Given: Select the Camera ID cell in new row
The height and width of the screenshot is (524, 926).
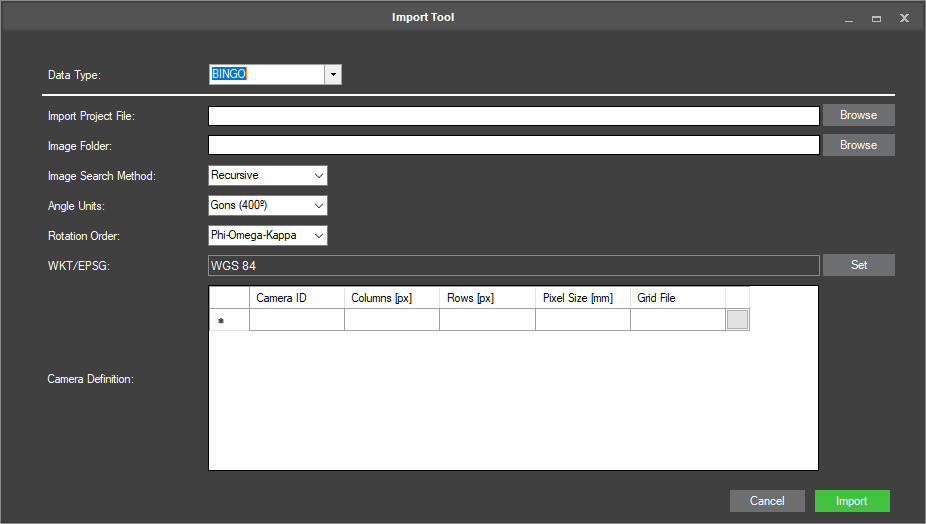Looking at the screenshot, I should click(297, 320).
